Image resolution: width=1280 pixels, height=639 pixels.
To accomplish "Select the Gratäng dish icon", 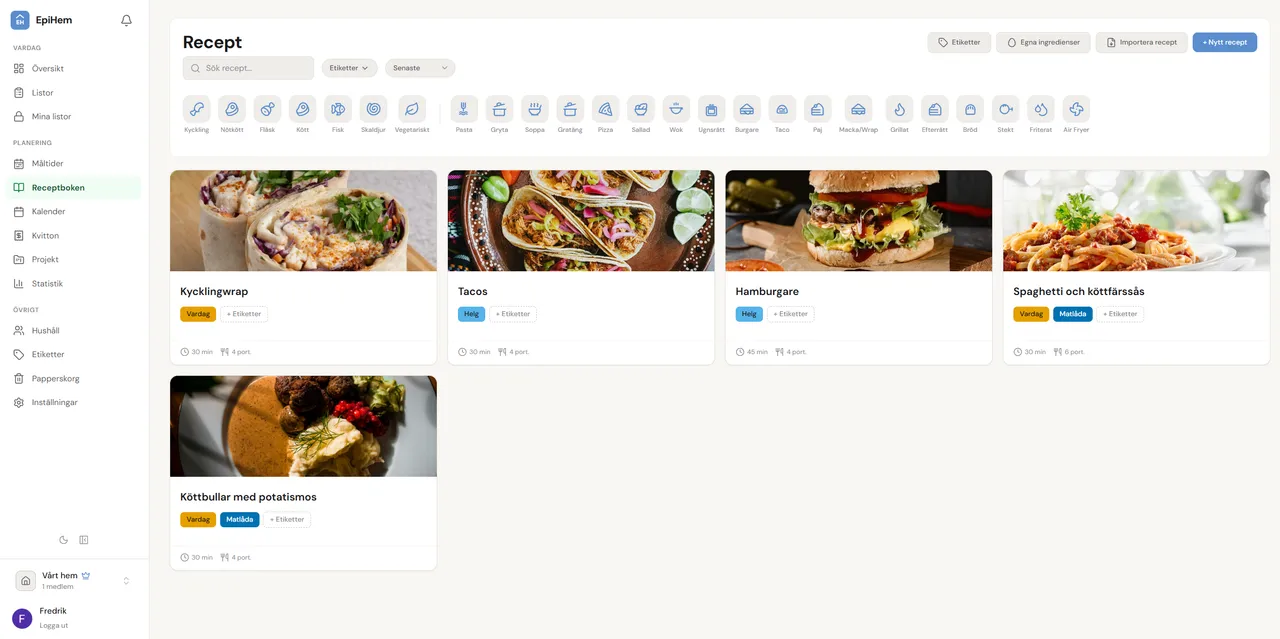I will [570, 109].
